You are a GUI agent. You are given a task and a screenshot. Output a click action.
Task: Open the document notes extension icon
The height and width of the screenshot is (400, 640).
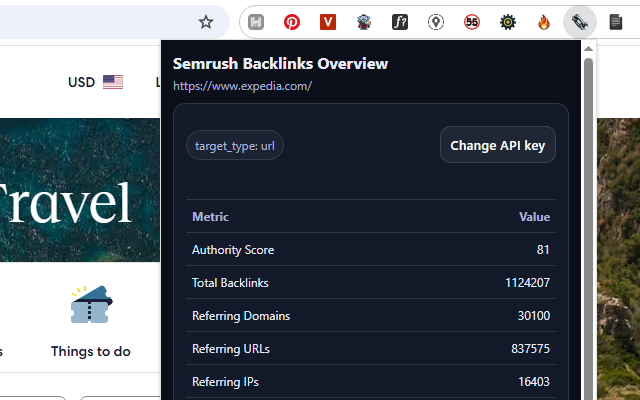pyautogui.click(x=616, y=22)
